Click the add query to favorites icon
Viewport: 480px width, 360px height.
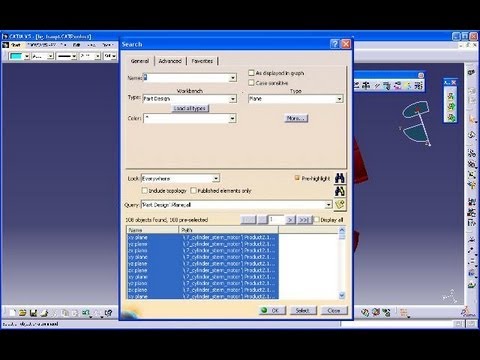340,204
